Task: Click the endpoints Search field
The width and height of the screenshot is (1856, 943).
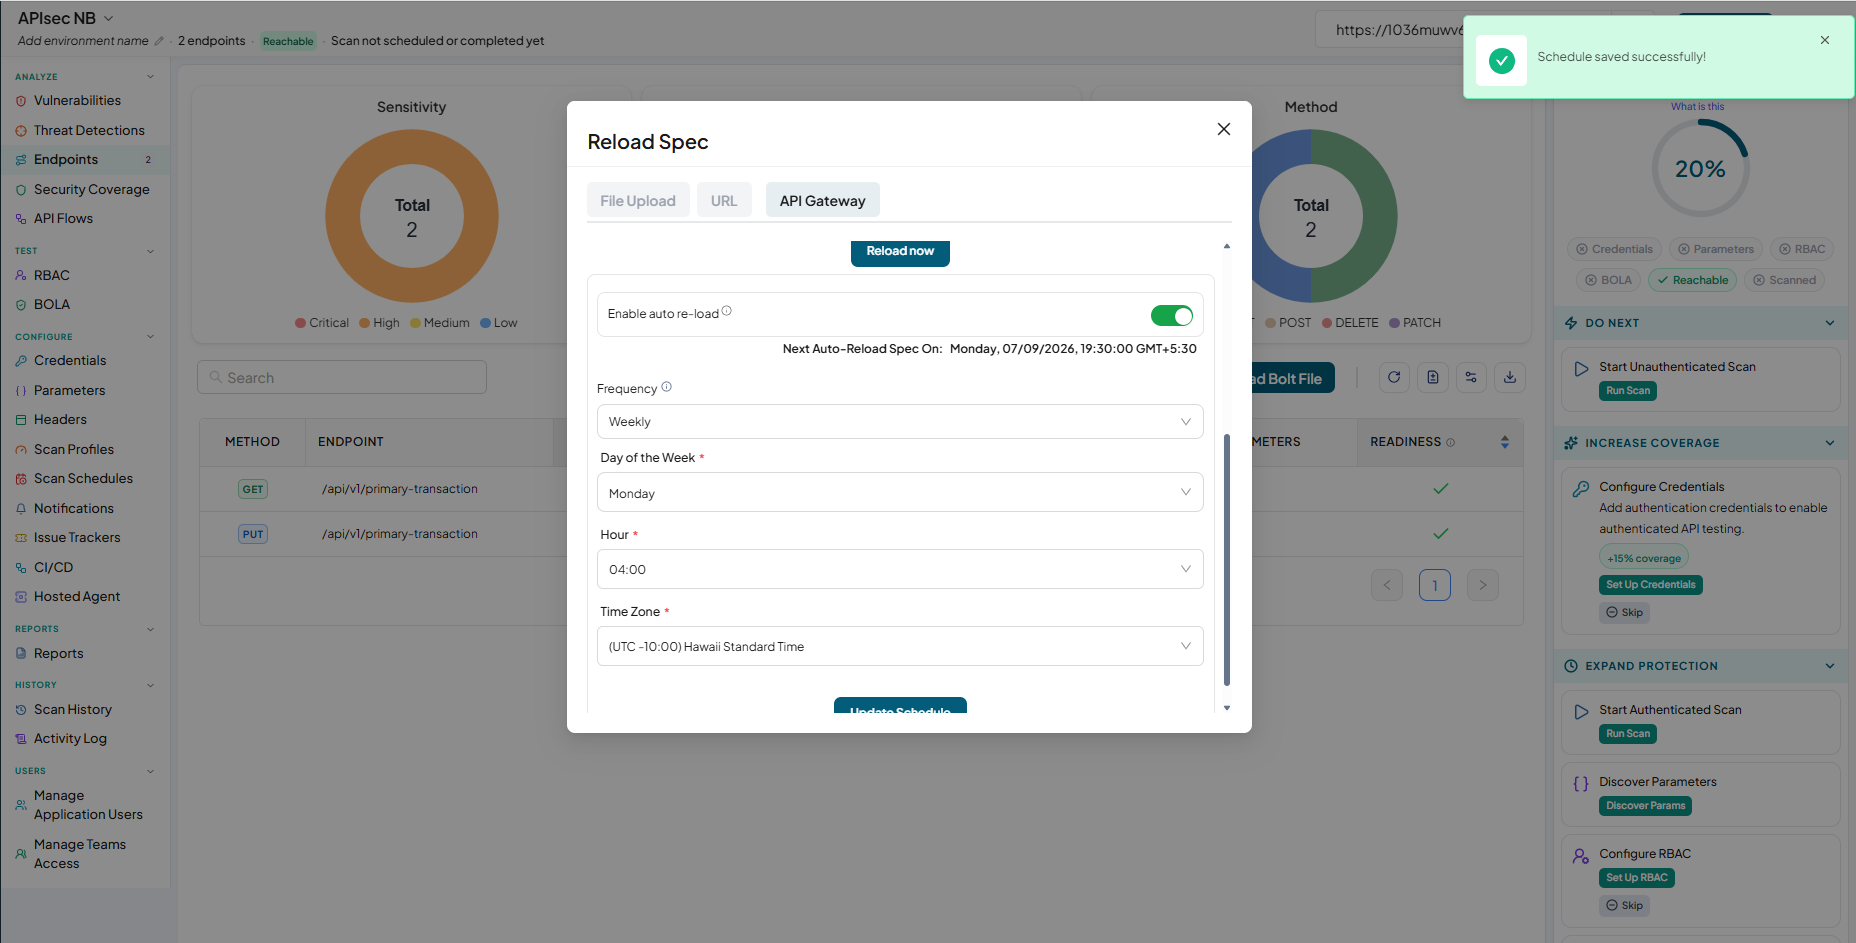Action: pos(342,377)
